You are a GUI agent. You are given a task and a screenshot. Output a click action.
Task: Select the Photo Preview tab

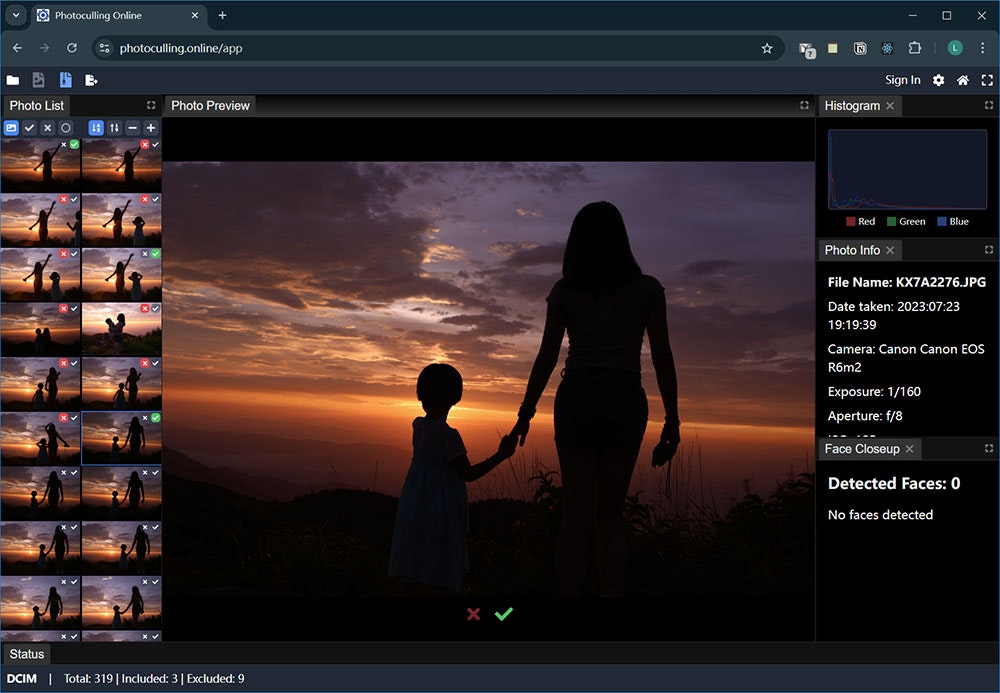pos(210,106)
